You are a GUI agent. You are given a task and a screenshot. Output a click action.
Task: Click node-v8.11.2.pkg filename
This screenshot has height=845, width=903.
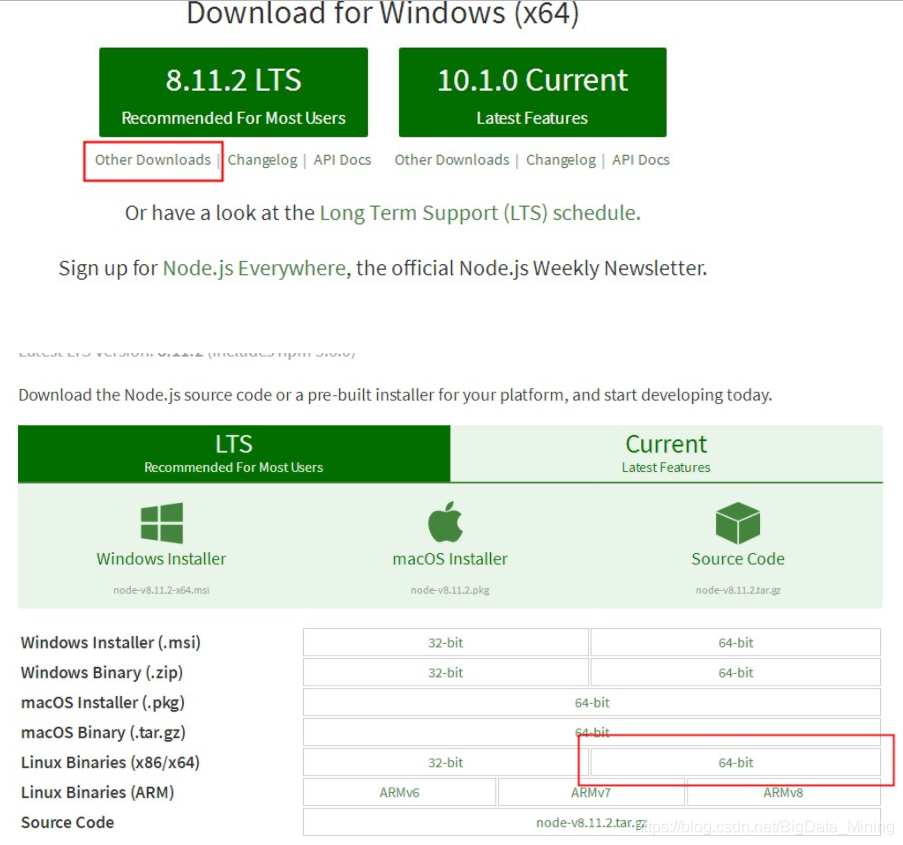click(450, 590)
